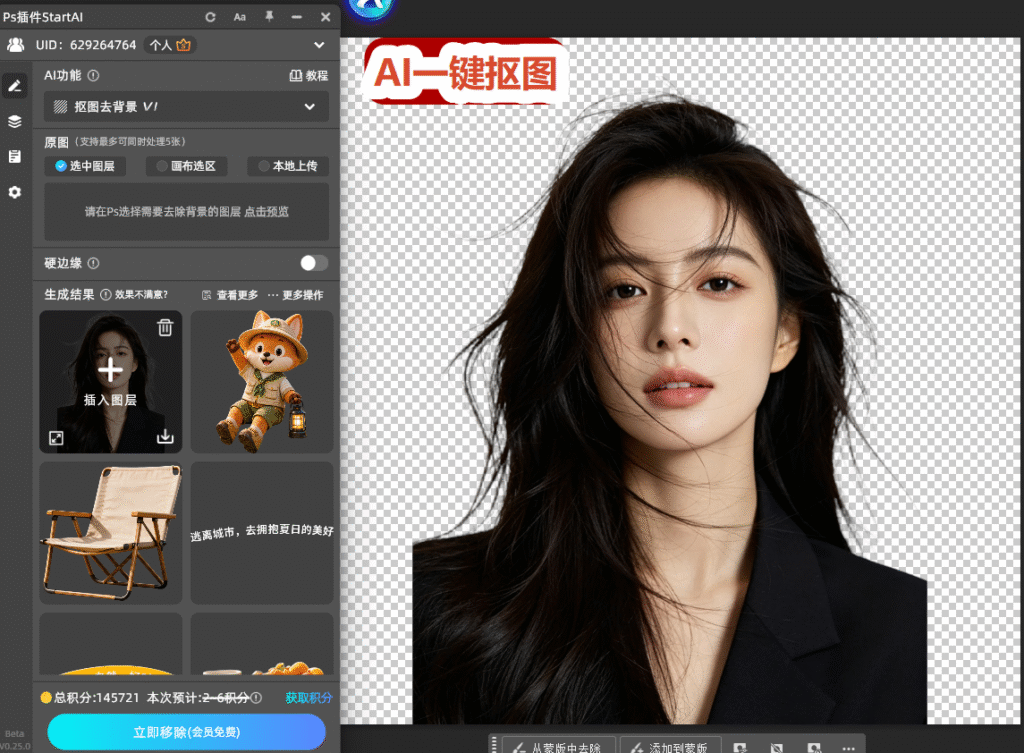The image size is (1024, 753).
Task: Select the 逃离城市 text result thumbnail
Action: [262, 533]
